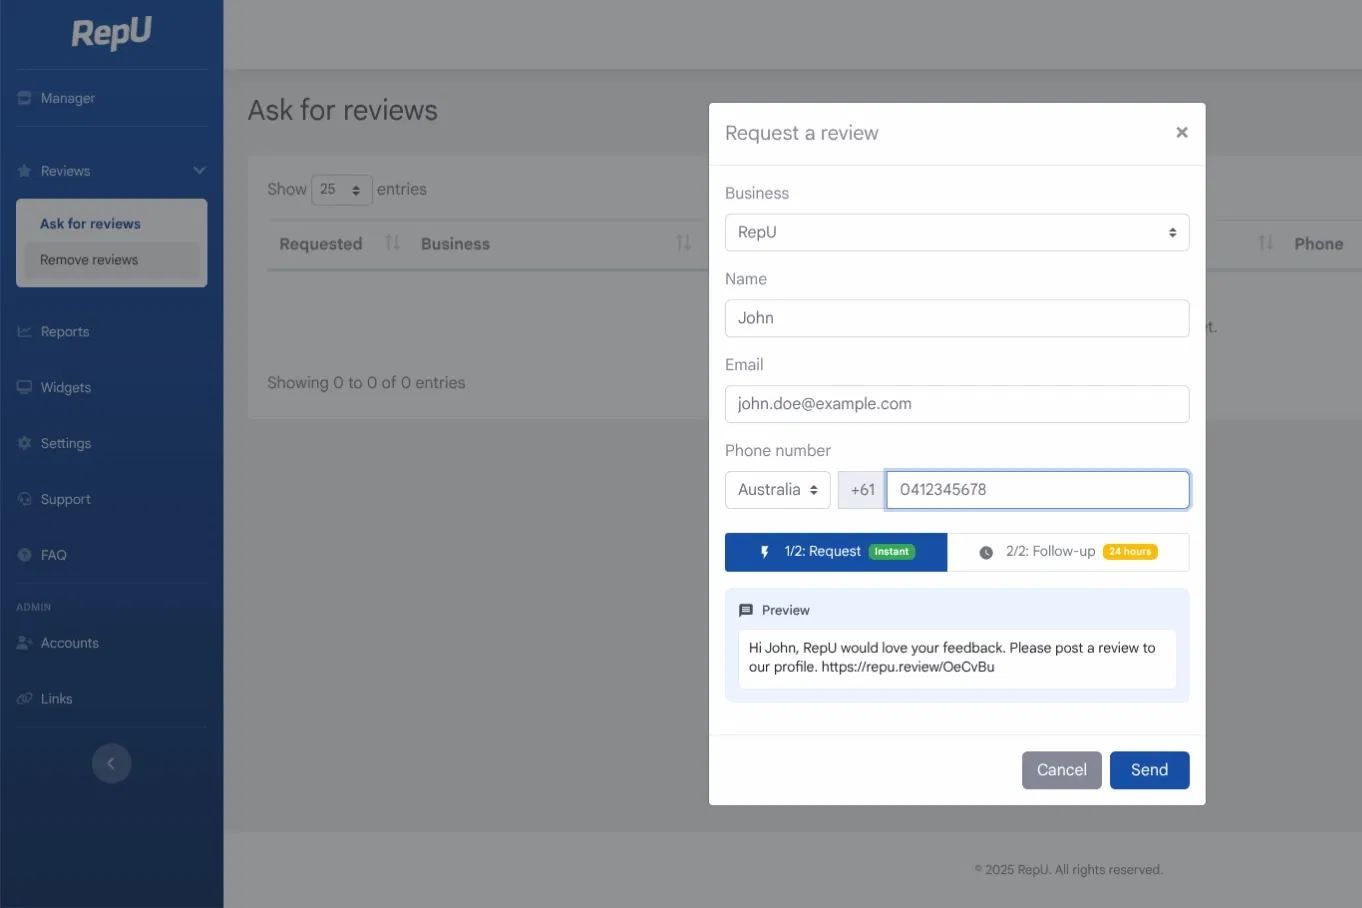1362x908 pixels.
Task: Close the Request a review dialog
Action: click(x=1182, y=132)
